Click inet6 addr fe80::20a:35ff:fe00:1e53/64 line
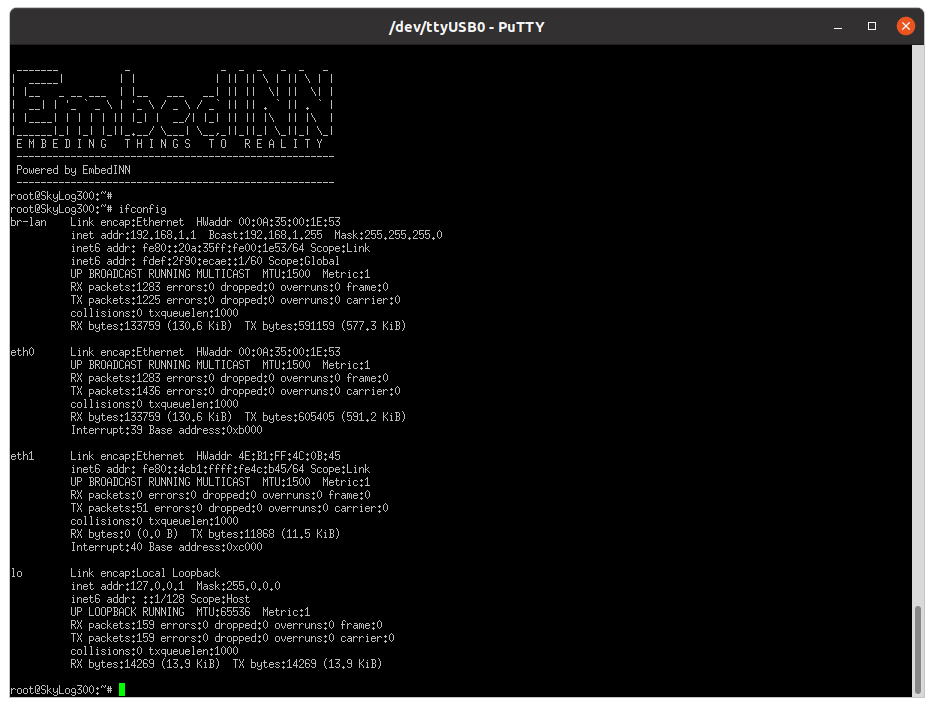934x707 pixels. pyautogui.click(x=220, y=248)
